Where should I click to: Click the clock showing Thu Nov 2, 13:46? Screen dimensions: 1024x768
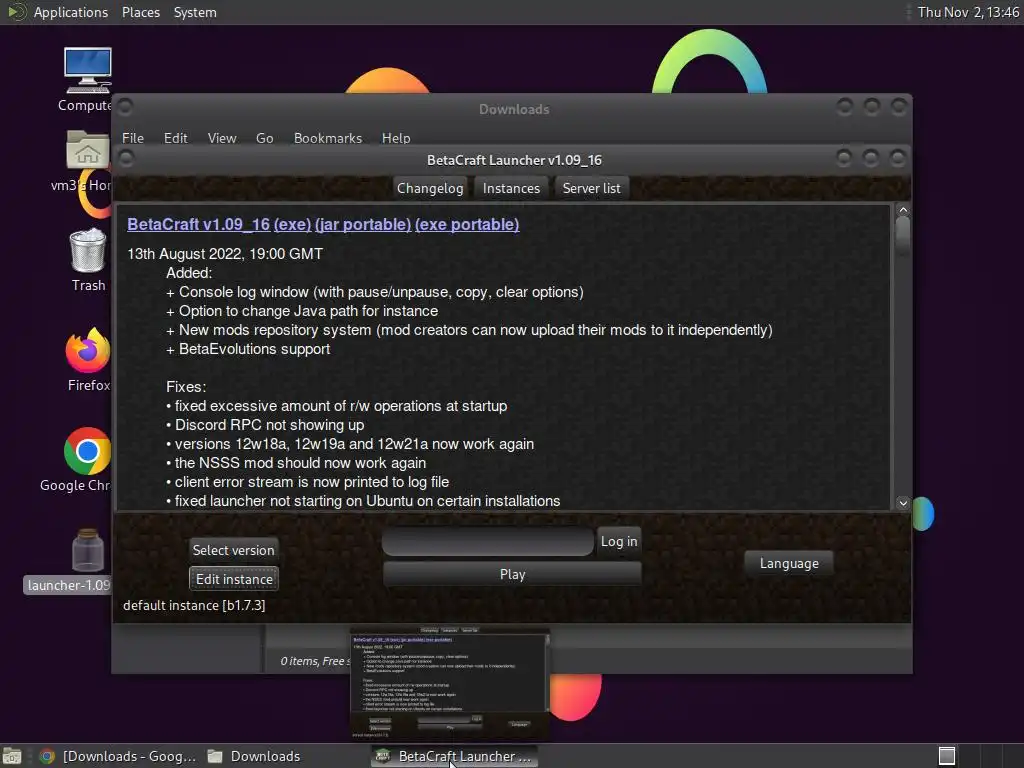click(968, 12)
